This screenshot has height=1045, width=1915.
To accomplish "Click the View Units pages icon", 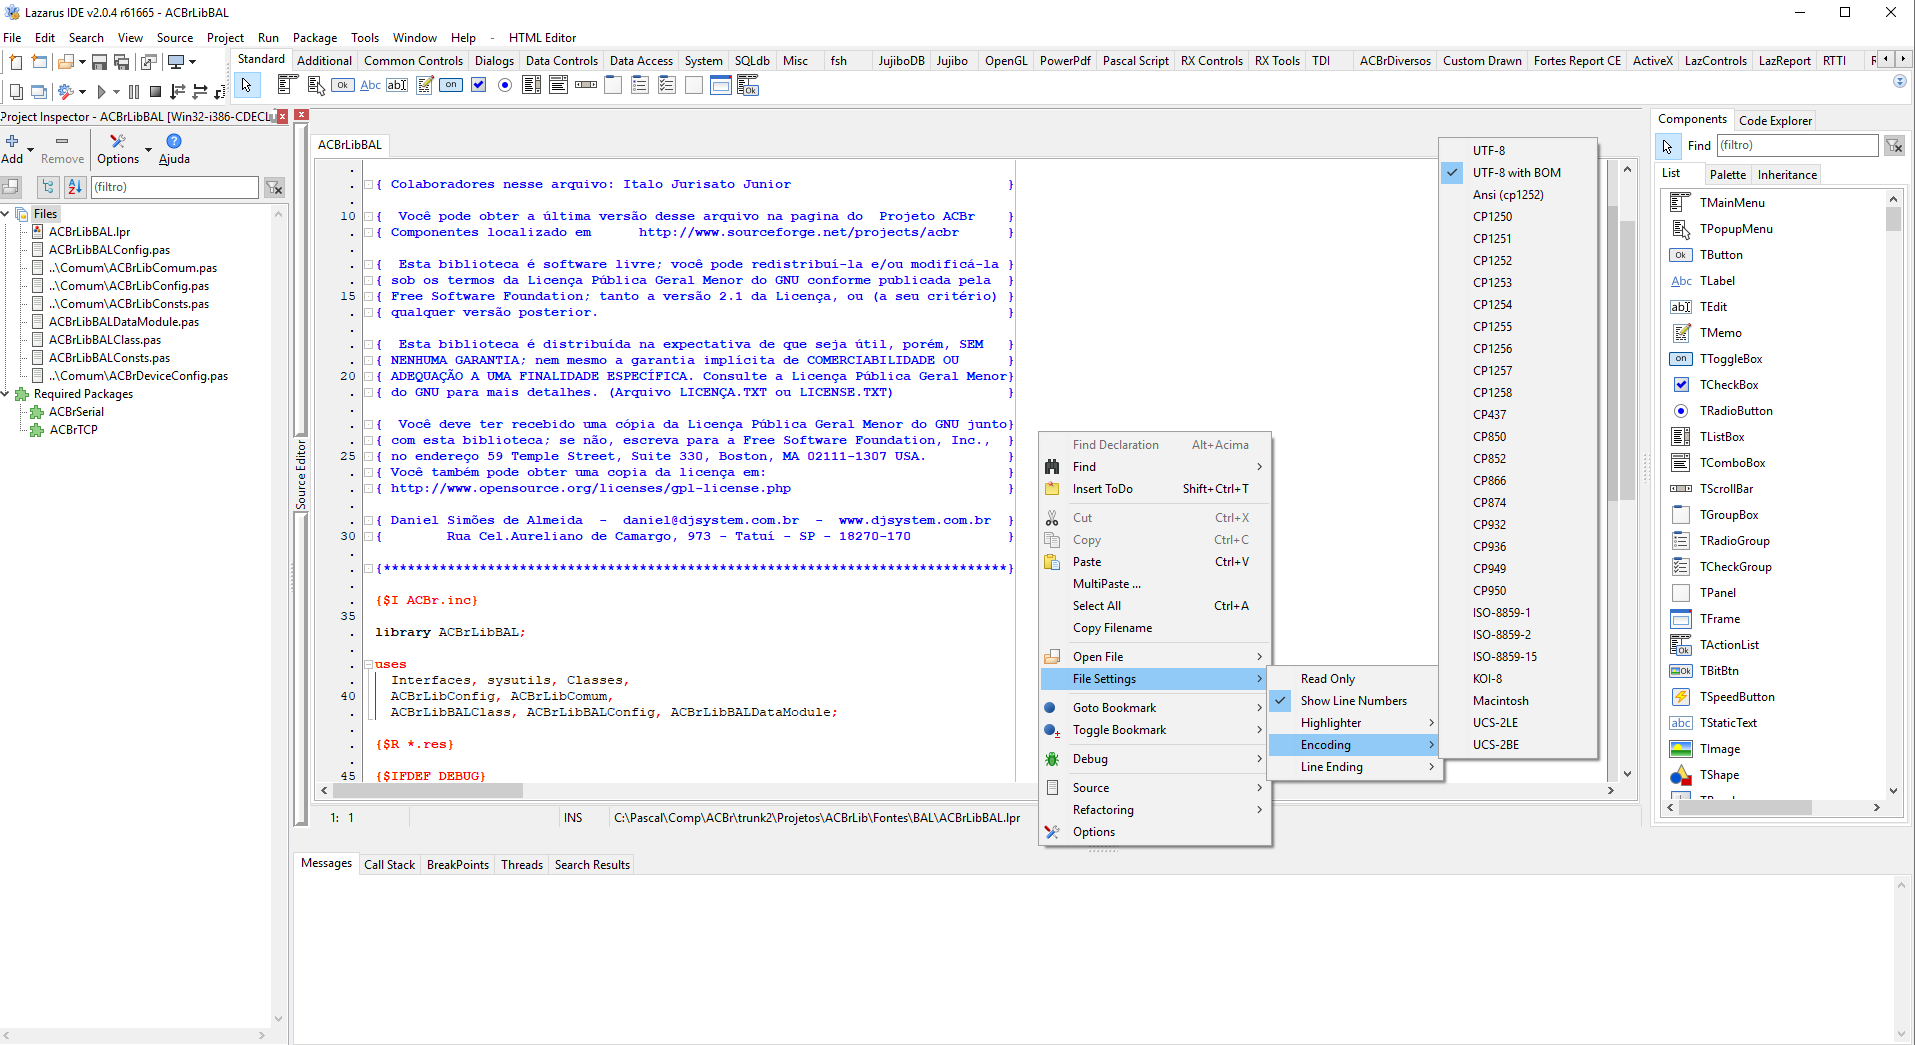I will point(16,92).
